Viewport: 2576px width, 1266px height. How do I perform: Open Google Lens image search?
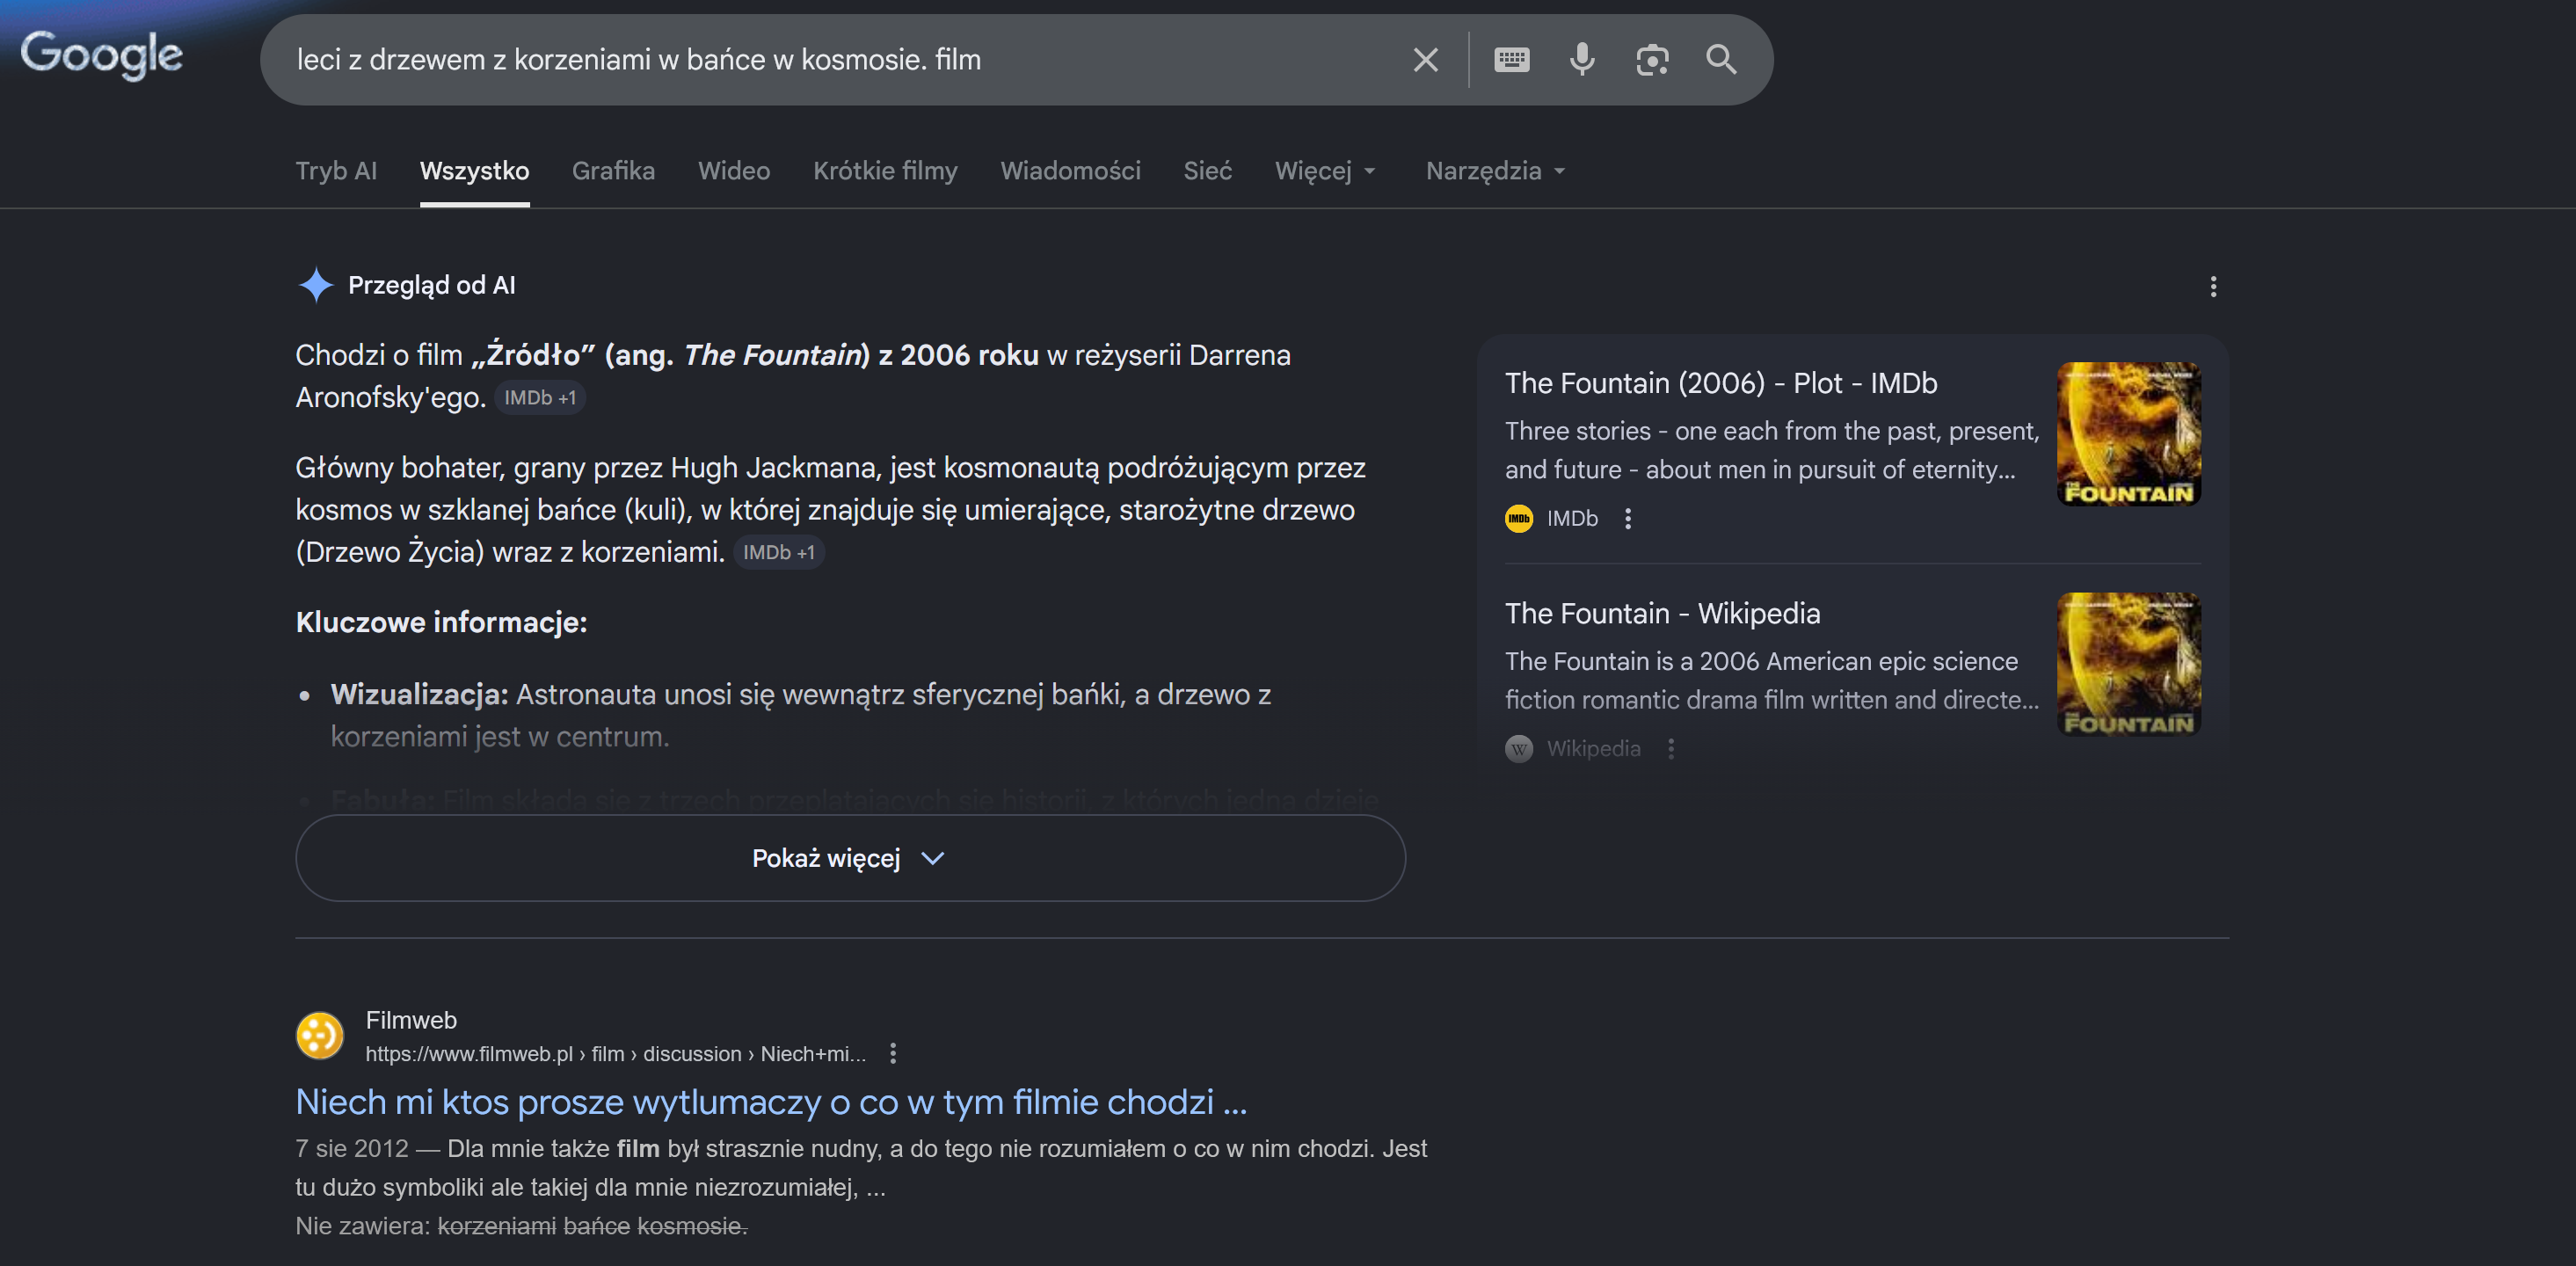tap(1652, 60)
